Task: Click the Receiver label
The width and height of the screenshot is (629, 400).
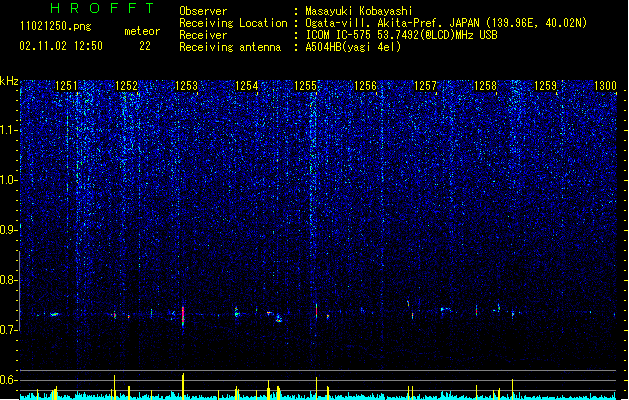Action: pos(203,35)
